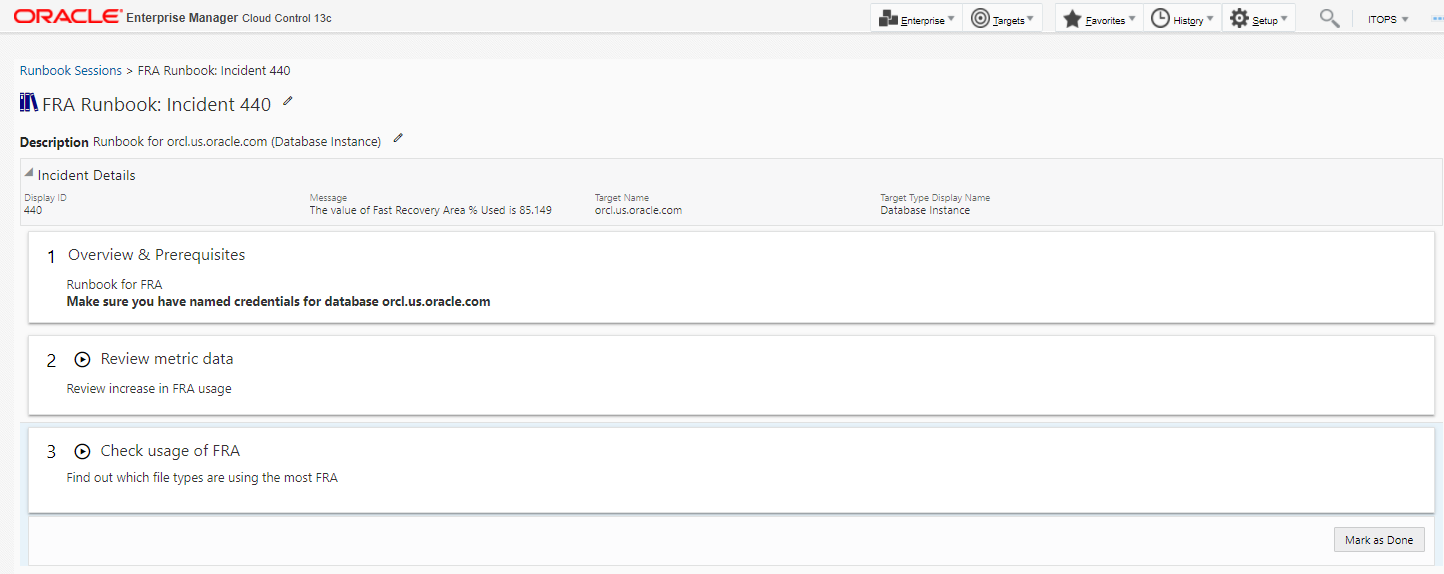Click the Mark as Done button
The height and width of the screenshot is (574, 1444).
pyautogui.click(x=1379, y=540)
